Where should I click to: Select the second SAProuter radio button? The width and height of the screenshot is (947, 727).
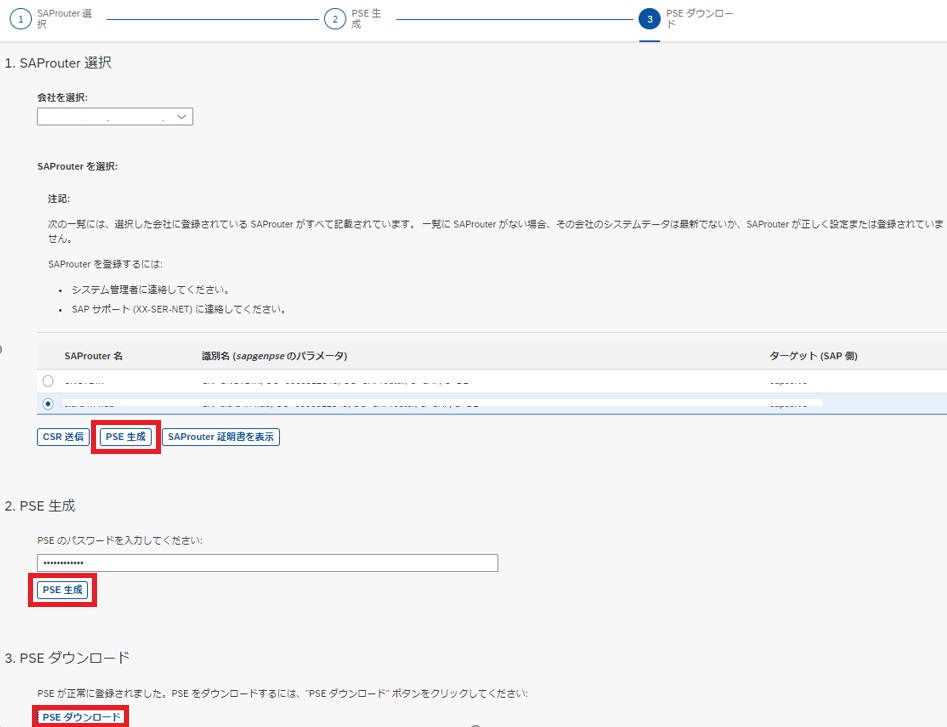pos(48,404)
